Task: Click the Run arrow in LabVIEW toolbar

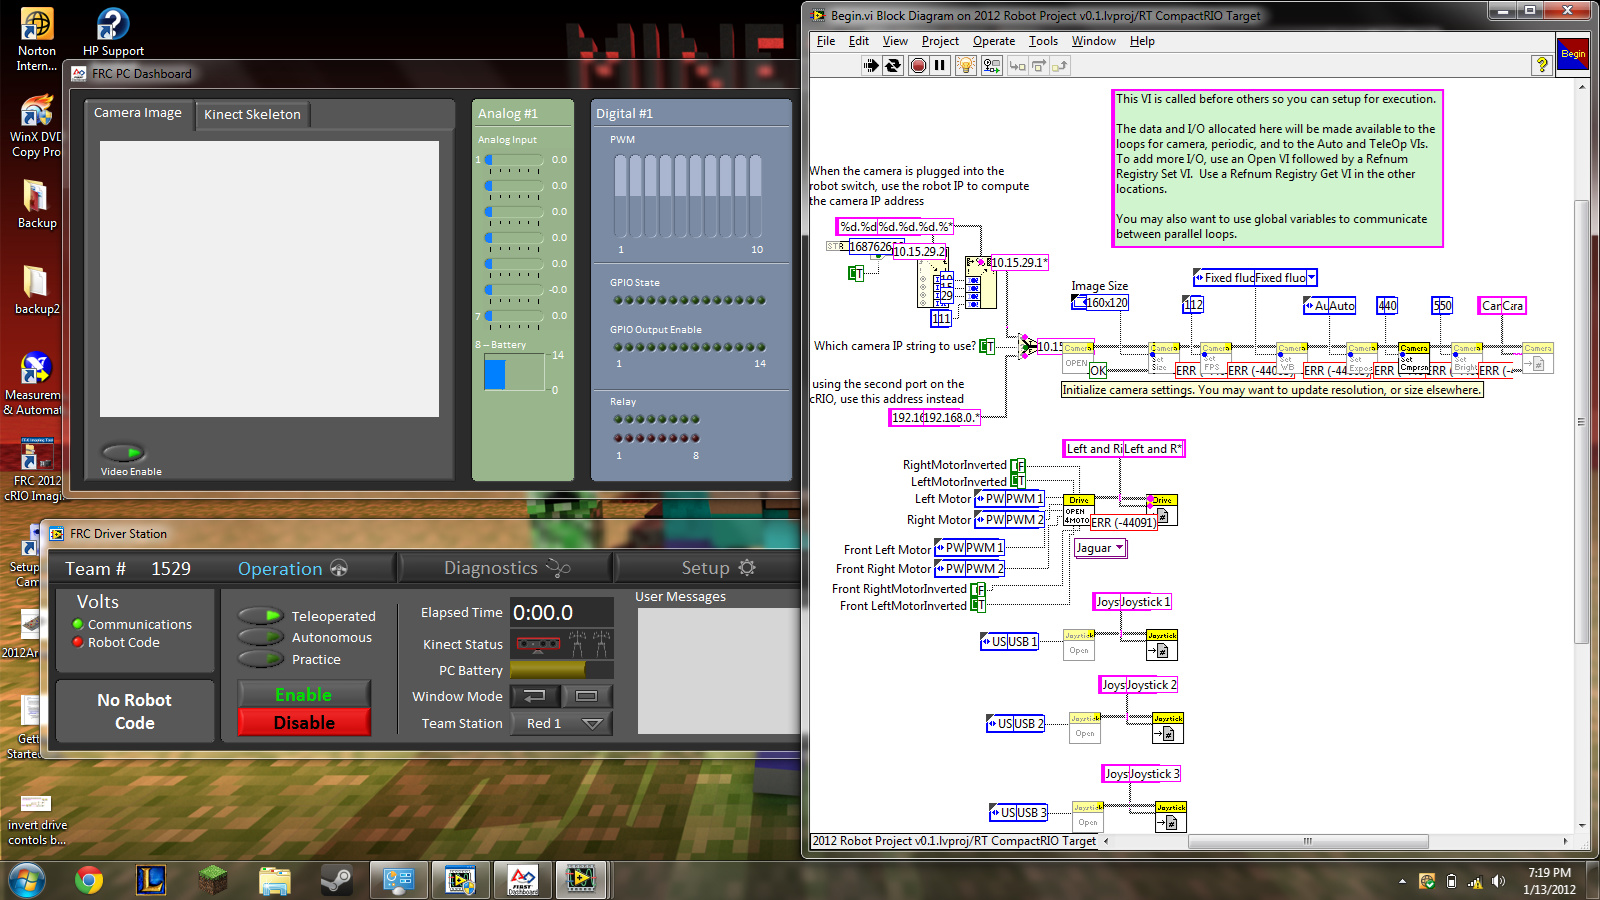Action: (x=870, y=66)
